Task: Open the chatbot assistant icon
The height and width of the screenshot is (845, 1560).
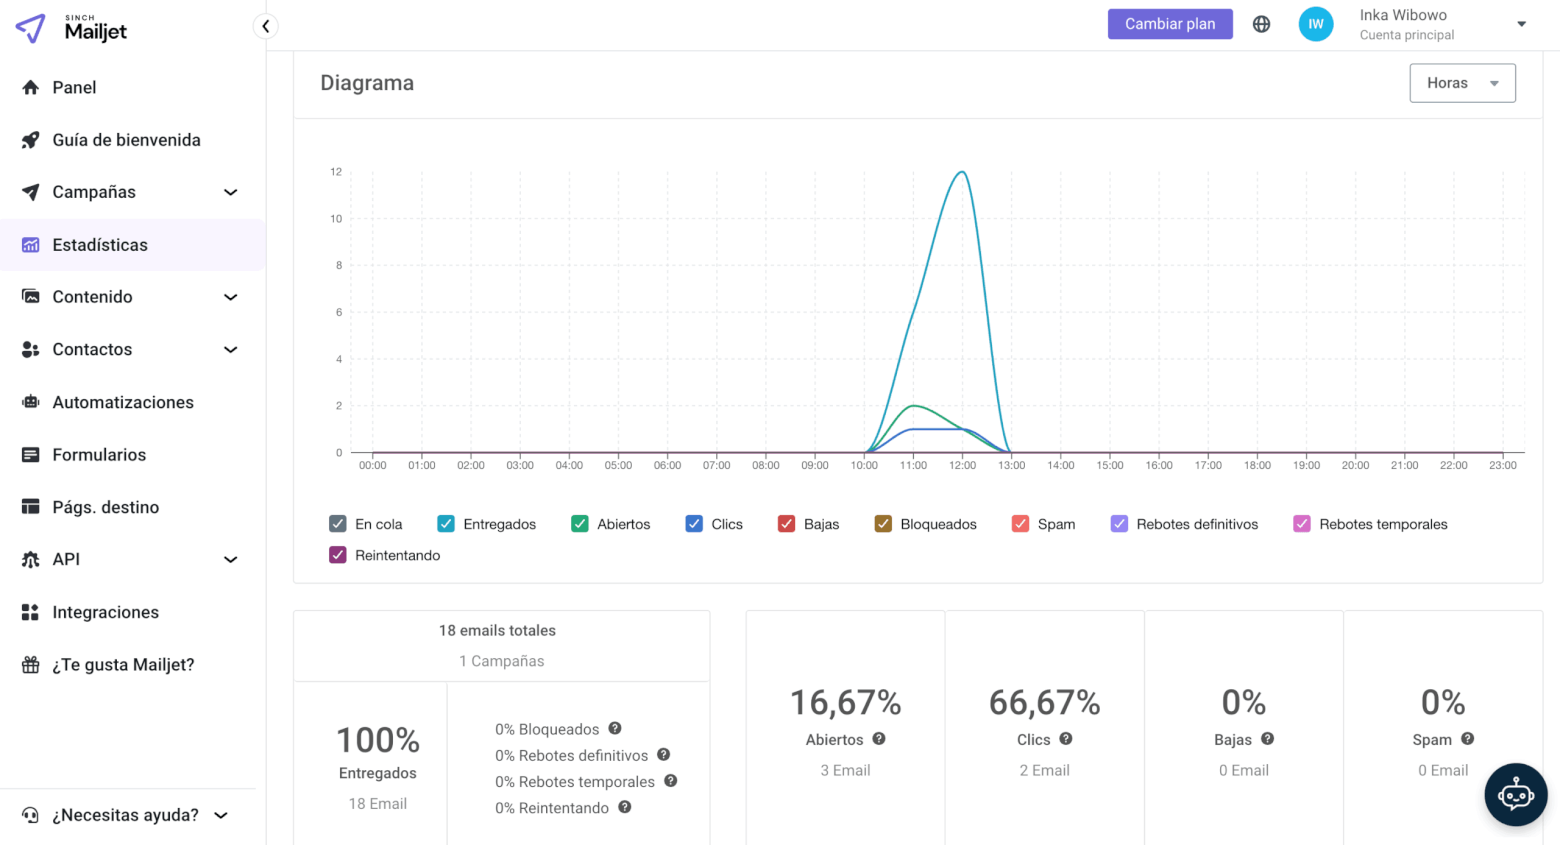Action: (x=1515, y=795)
